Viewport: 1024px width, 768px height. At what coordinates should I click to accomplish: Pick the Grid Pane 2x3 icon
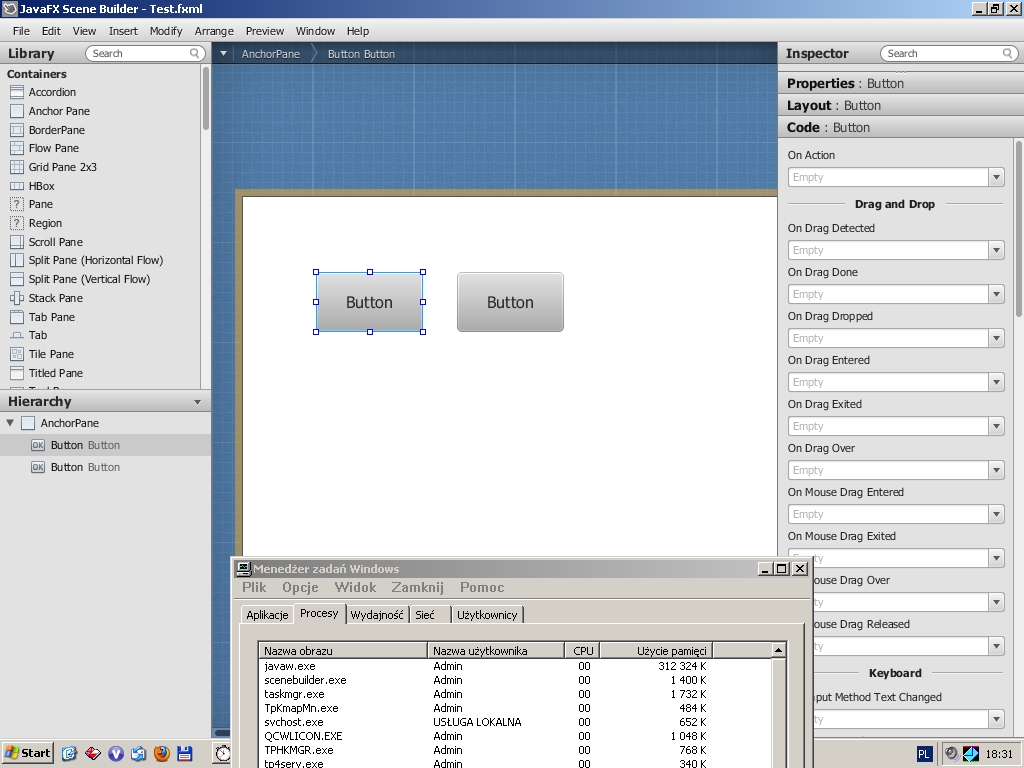tap(17, 167)
